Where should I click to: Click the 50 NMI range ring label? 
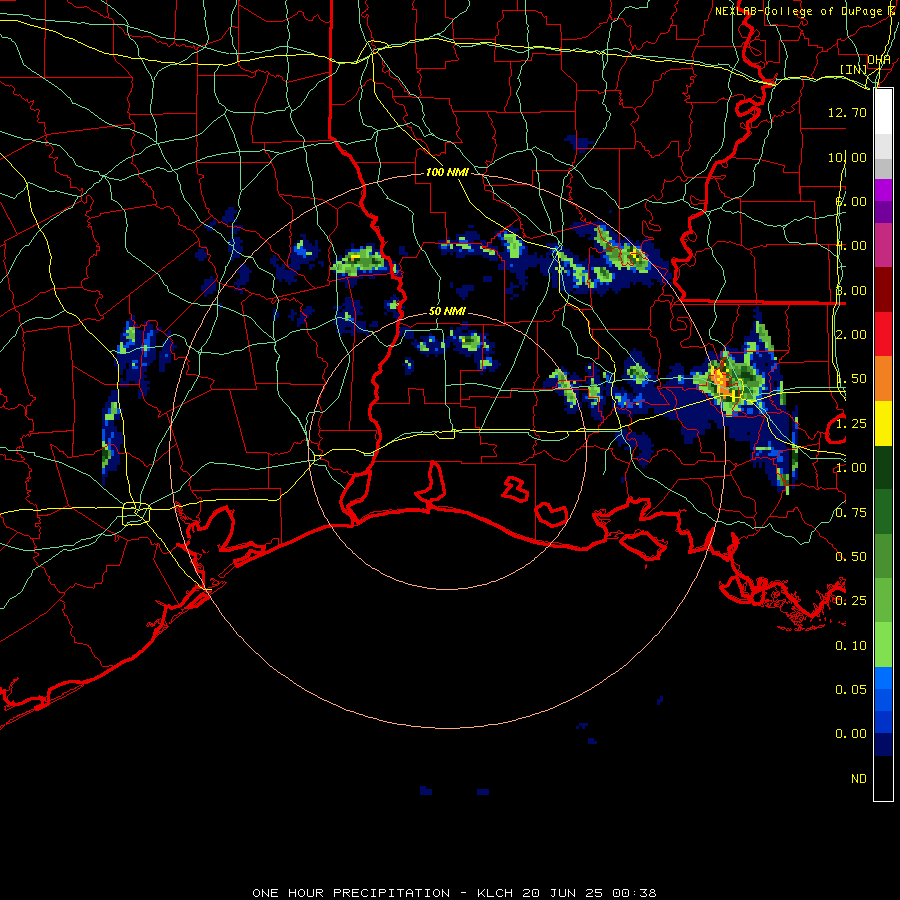[x=447, y=311]
